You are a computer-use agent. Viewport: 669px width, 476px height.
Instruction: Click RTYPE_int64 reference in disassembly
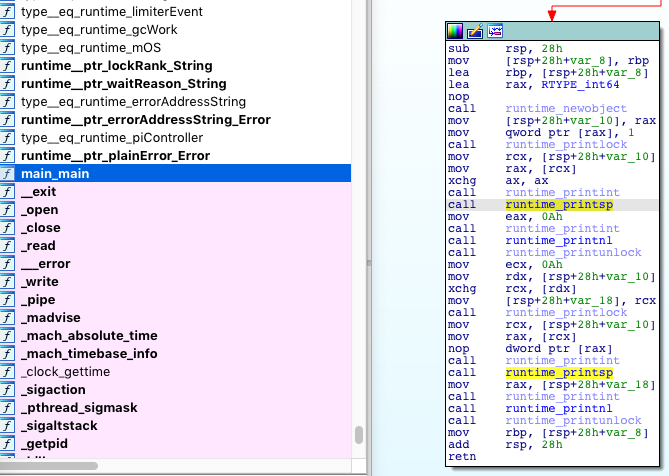tap(580, 84)
